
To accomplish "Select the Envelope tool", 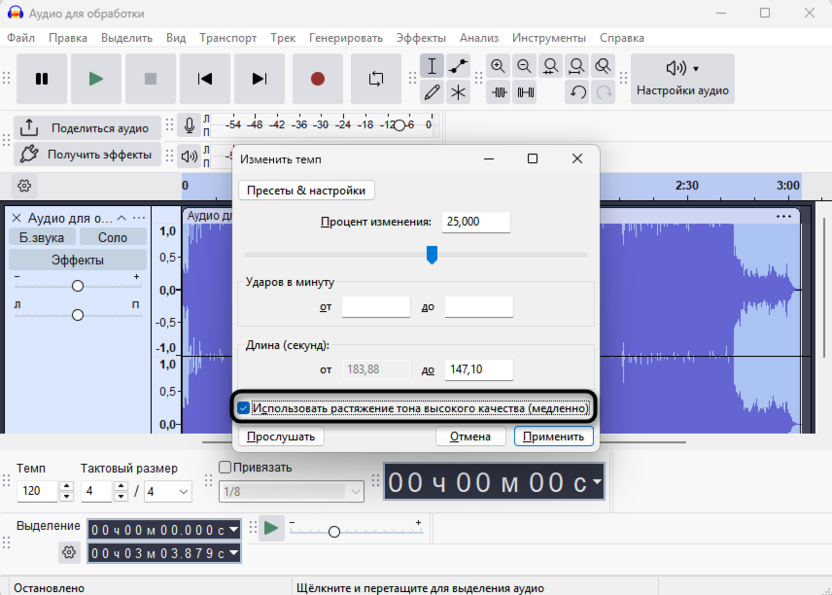I will 458,67.
